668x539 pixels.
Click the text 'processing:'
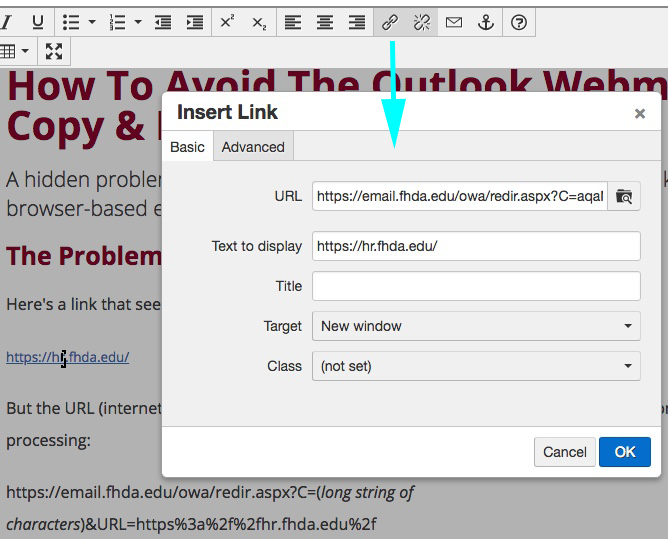click(49, 440)
